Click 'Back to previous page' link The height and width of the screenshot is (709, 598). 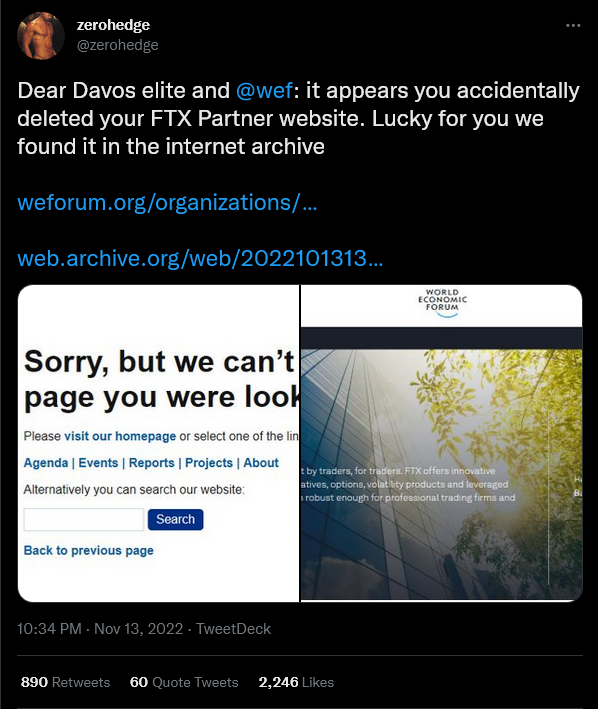tap(89, 550)
